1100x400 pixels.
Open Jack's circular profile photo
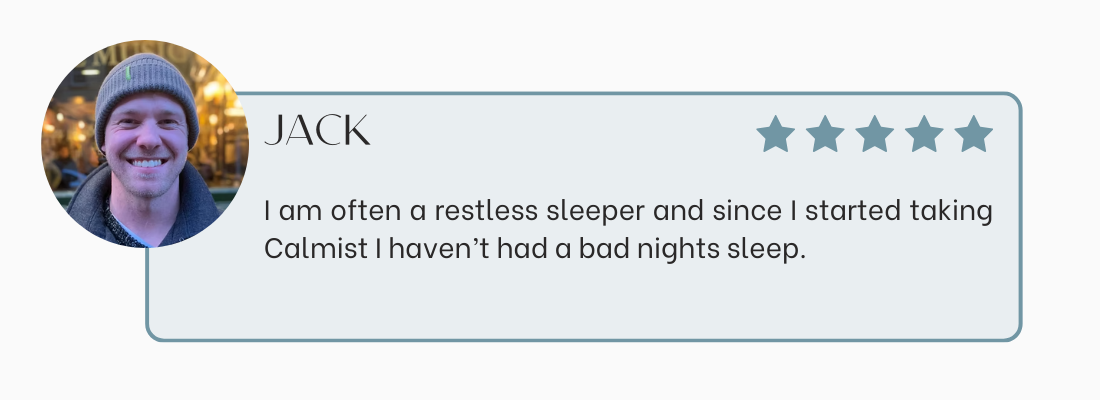[x=143, y=144]
